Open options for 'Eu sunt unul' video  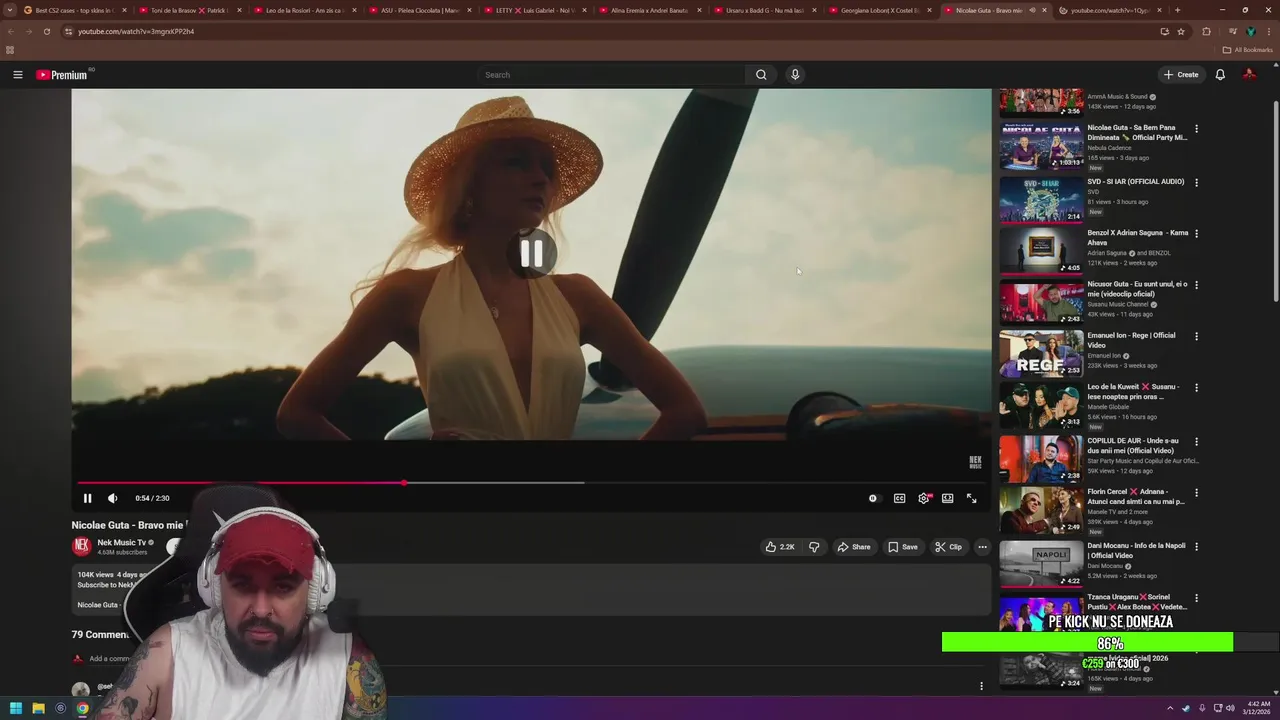click(1196, 285)
